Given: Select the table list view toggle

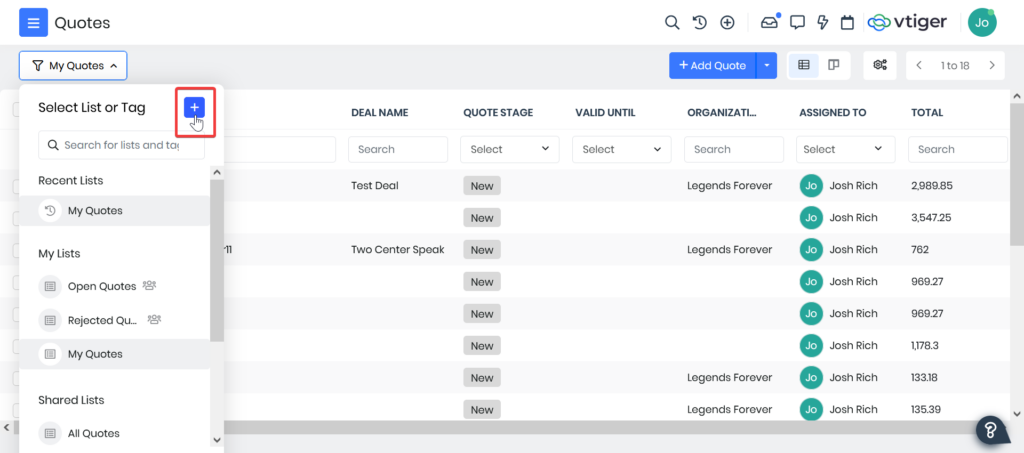Looking at the screenshot, I should (804, 65).
